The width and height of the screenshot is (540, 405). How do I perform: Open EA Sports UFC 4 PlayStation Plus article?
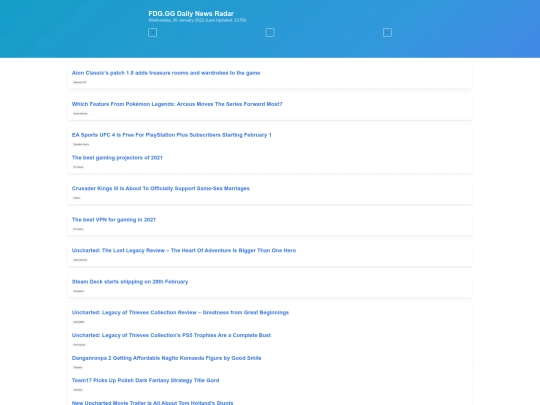(172, 135)
